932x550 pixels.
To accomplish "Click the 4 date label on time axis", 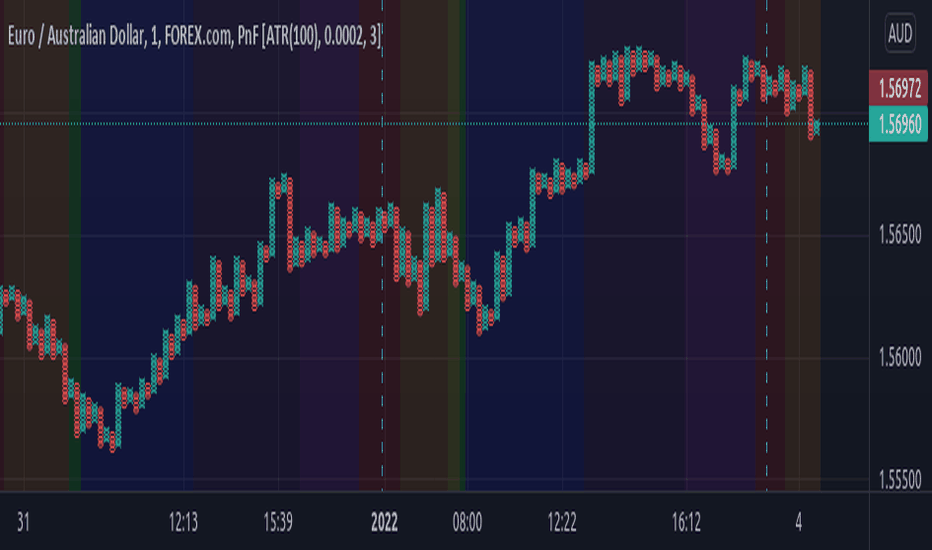I will (x=798, y=523).
